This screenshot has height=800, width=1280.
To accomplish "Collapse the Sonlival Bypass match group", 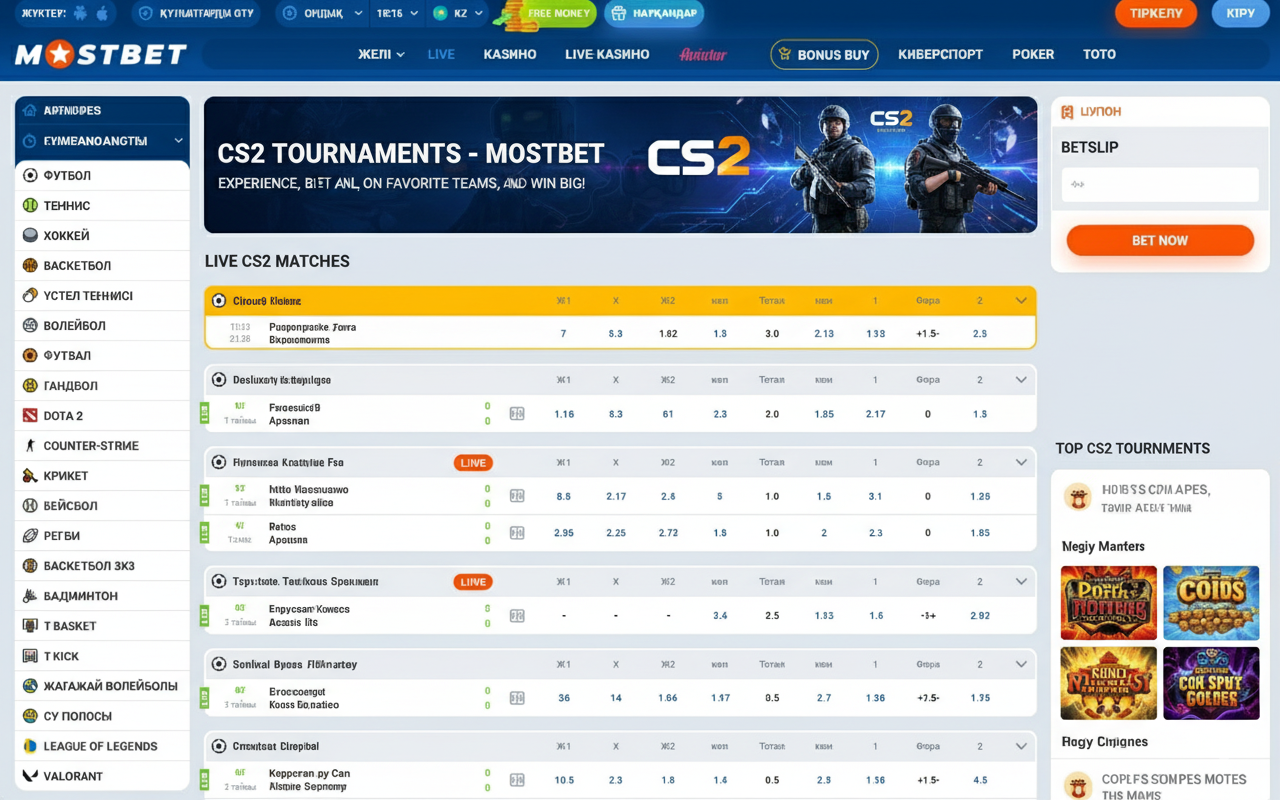I will pos(1021,664).
